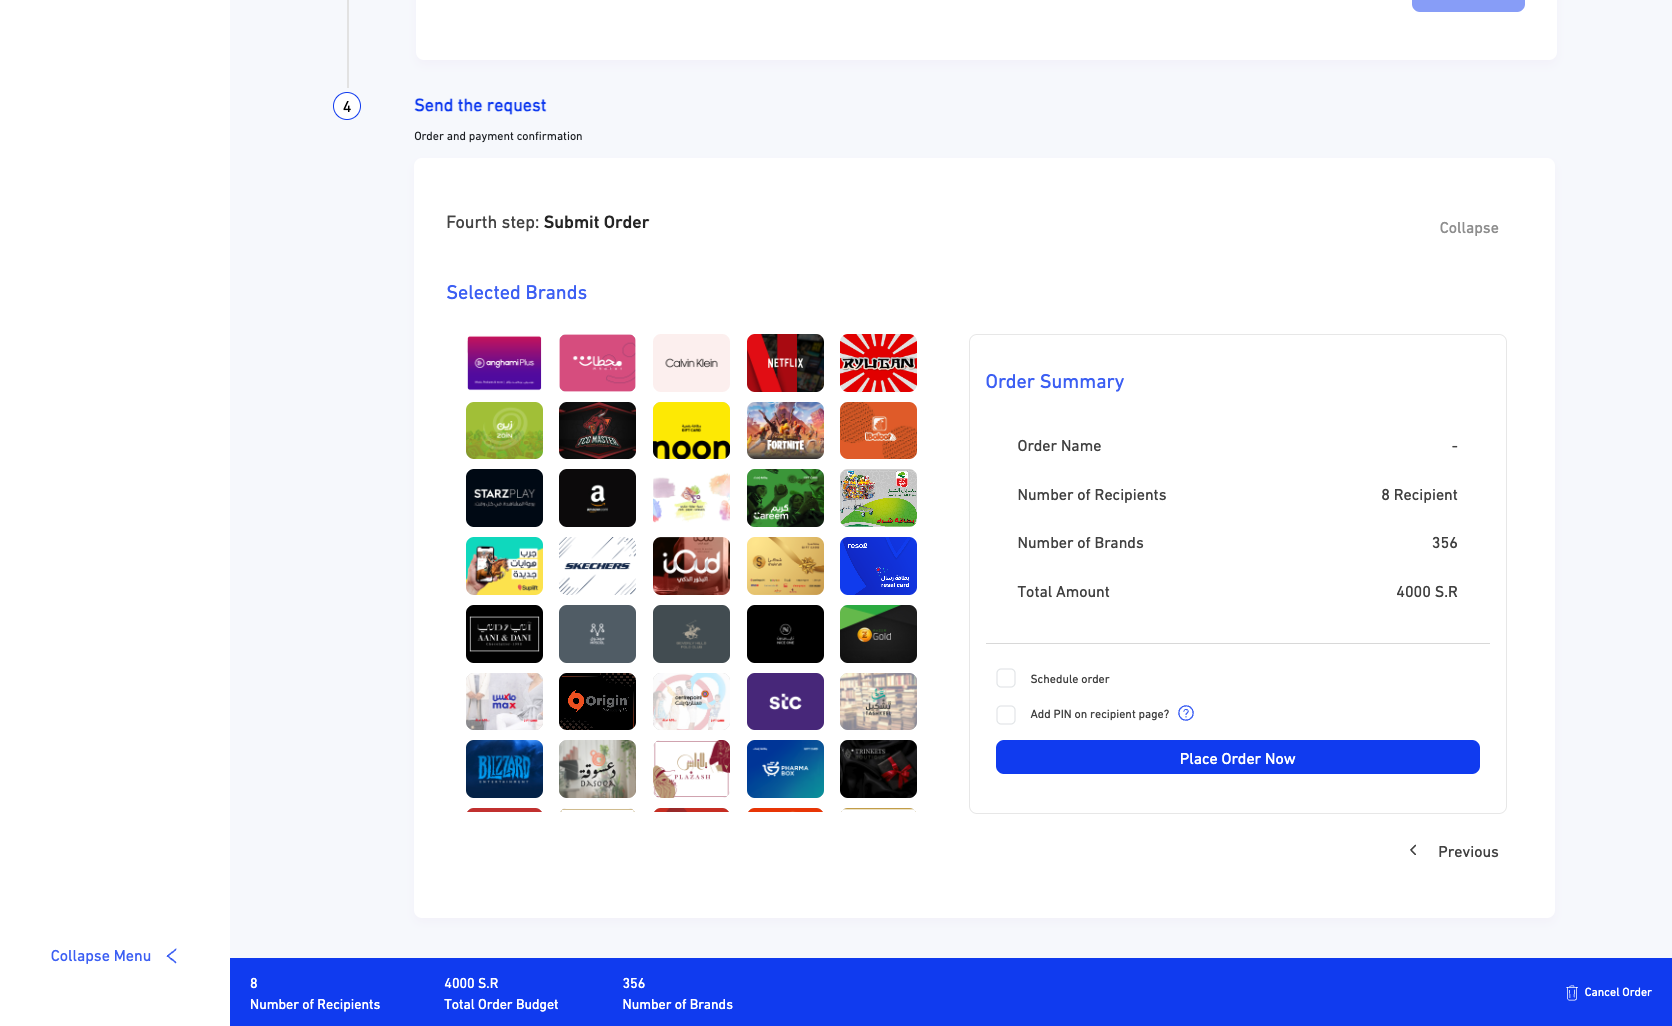Image resolution: width=1672 pixels, height=1026 pixels.
Task: Click the Trinkets black gift card
Action: (x=878, y=769)
